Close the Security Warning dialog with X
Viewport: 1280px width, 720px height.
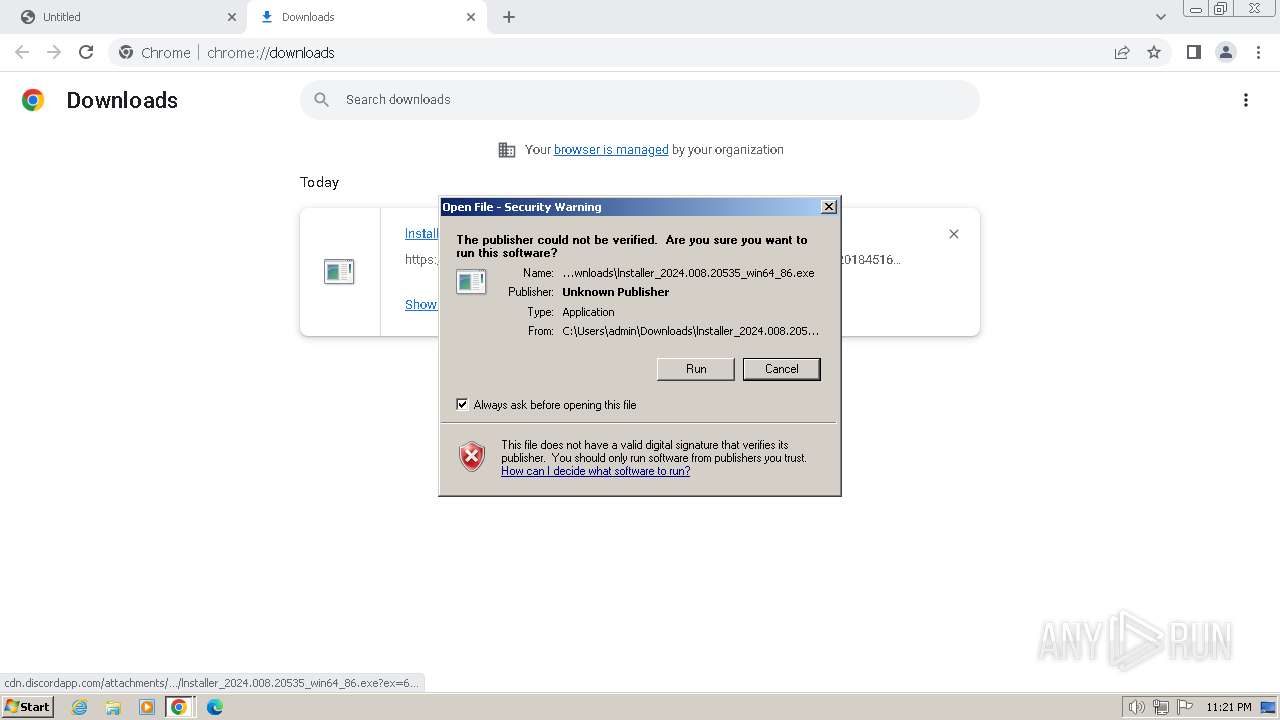(x=828, y=206)
